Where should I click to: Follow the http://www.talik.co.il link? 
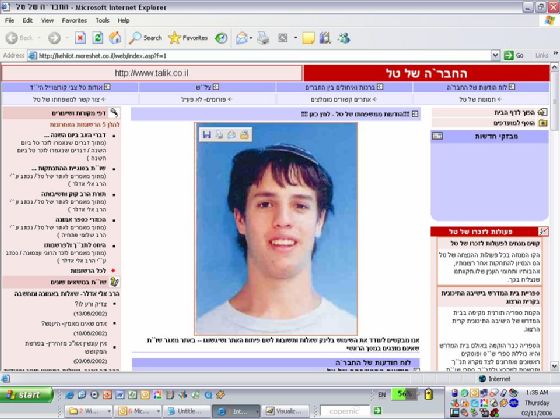pyautogui.click(x=151, y=73)
